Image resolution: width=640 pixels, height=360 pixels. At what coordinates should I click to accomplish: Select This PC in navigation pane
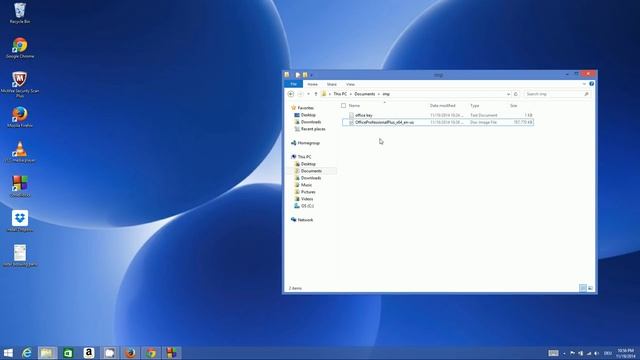[304, 157]
